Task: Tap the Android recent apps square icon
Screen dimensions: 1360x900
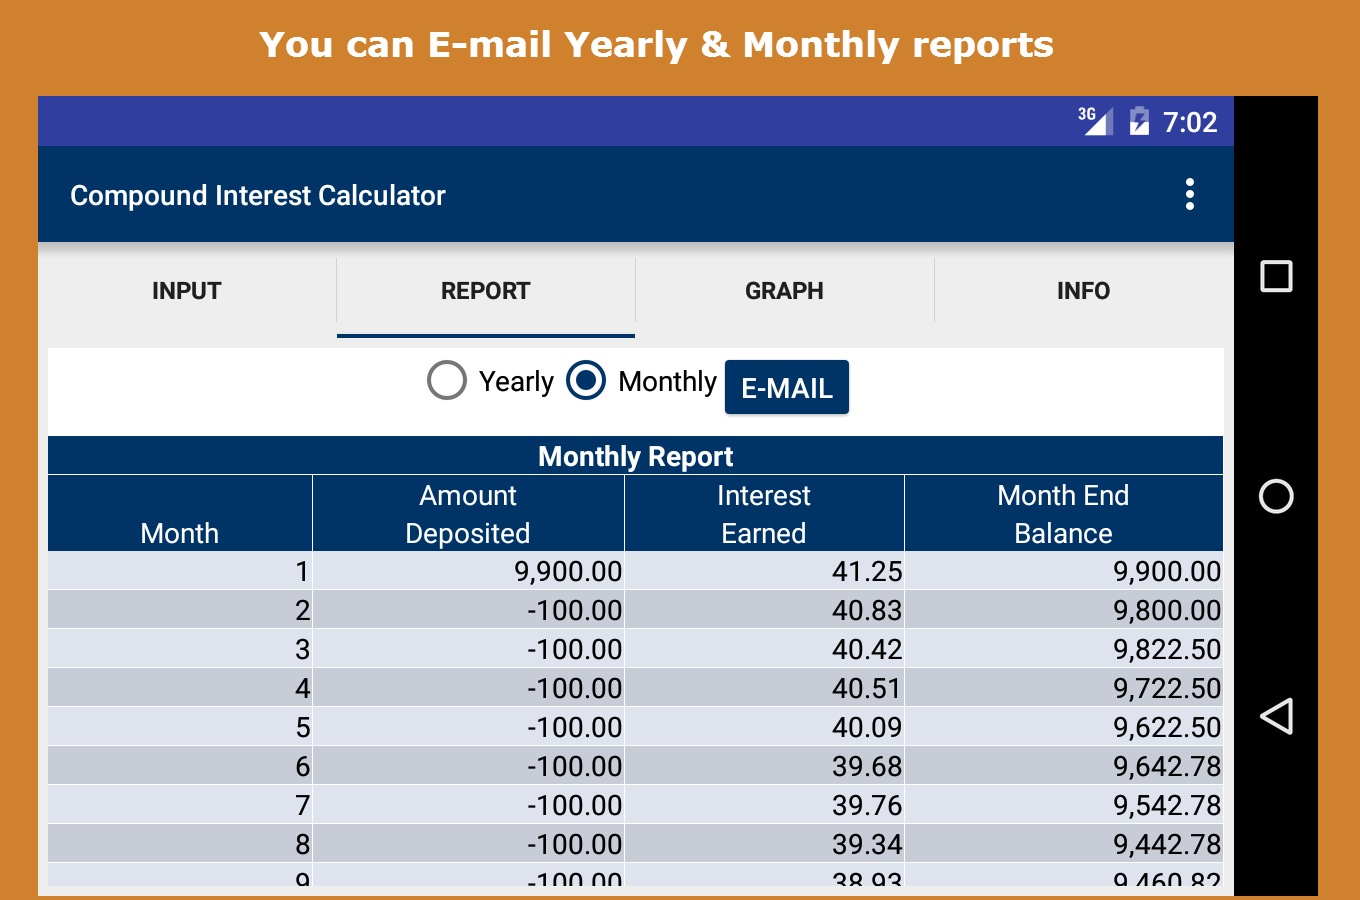Action: [1276, 276]
